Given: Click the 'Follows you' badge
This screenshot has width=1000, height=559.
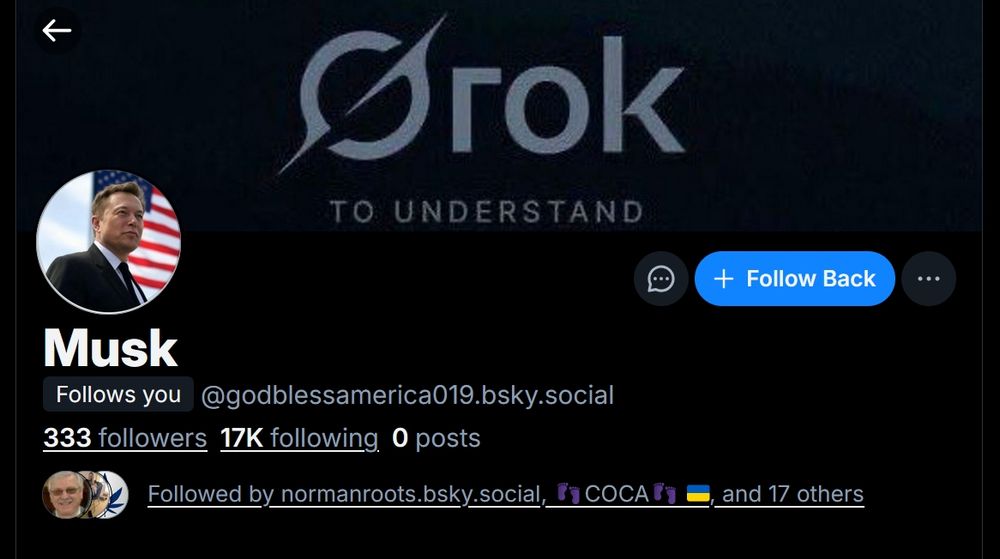Looking at the screenshot, I should point(118,395).
